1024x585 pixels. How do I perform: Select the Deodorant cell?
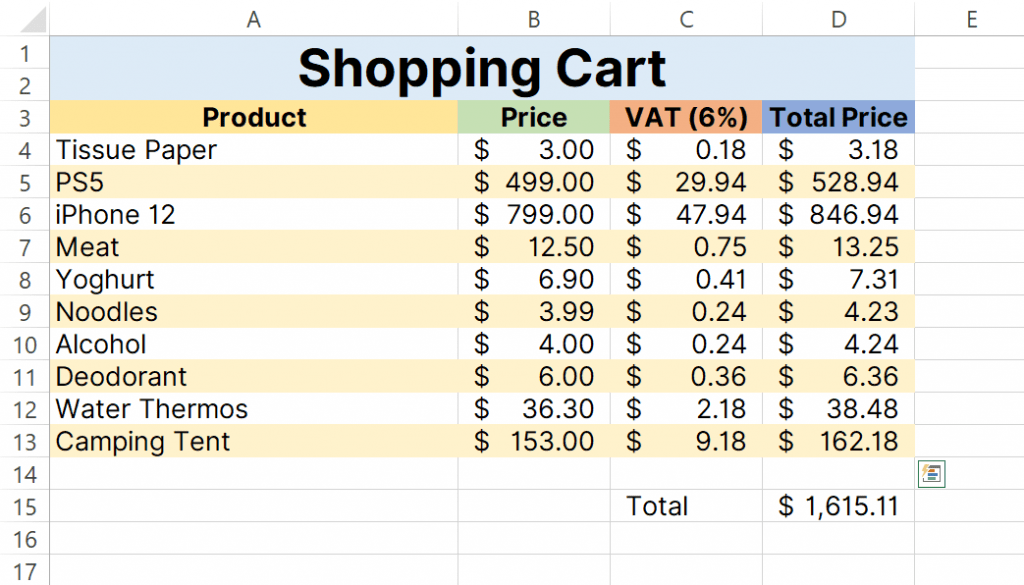pyautogui.click(x=254, y=376)
